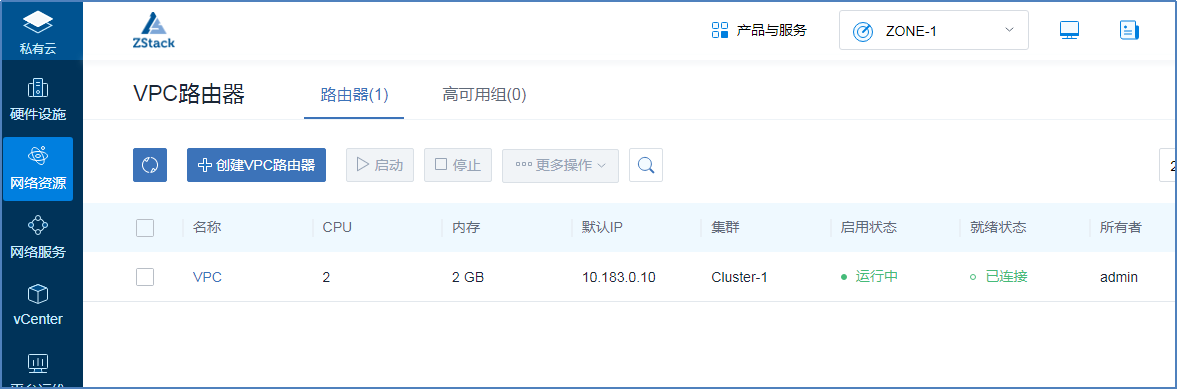Screen dimensions: 1177x389
Task: Expand the ZONE-1 zone selector dropdown
Action: pyautogui.click(x=934, y=31)
